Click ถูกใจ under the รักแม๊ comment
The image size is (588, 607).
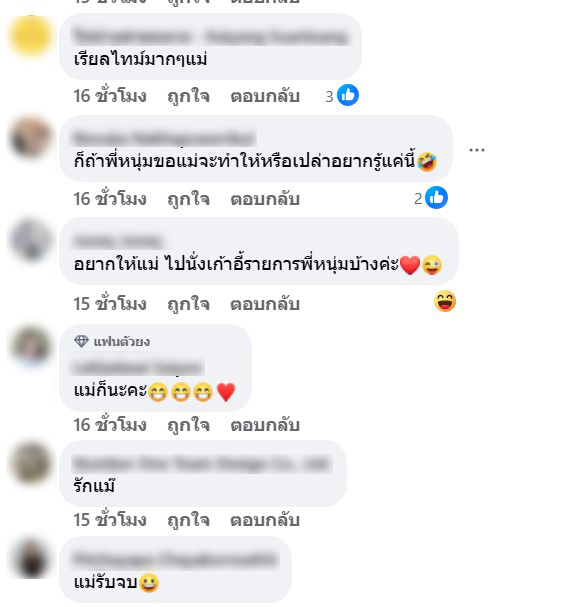[x=189, y=520]
